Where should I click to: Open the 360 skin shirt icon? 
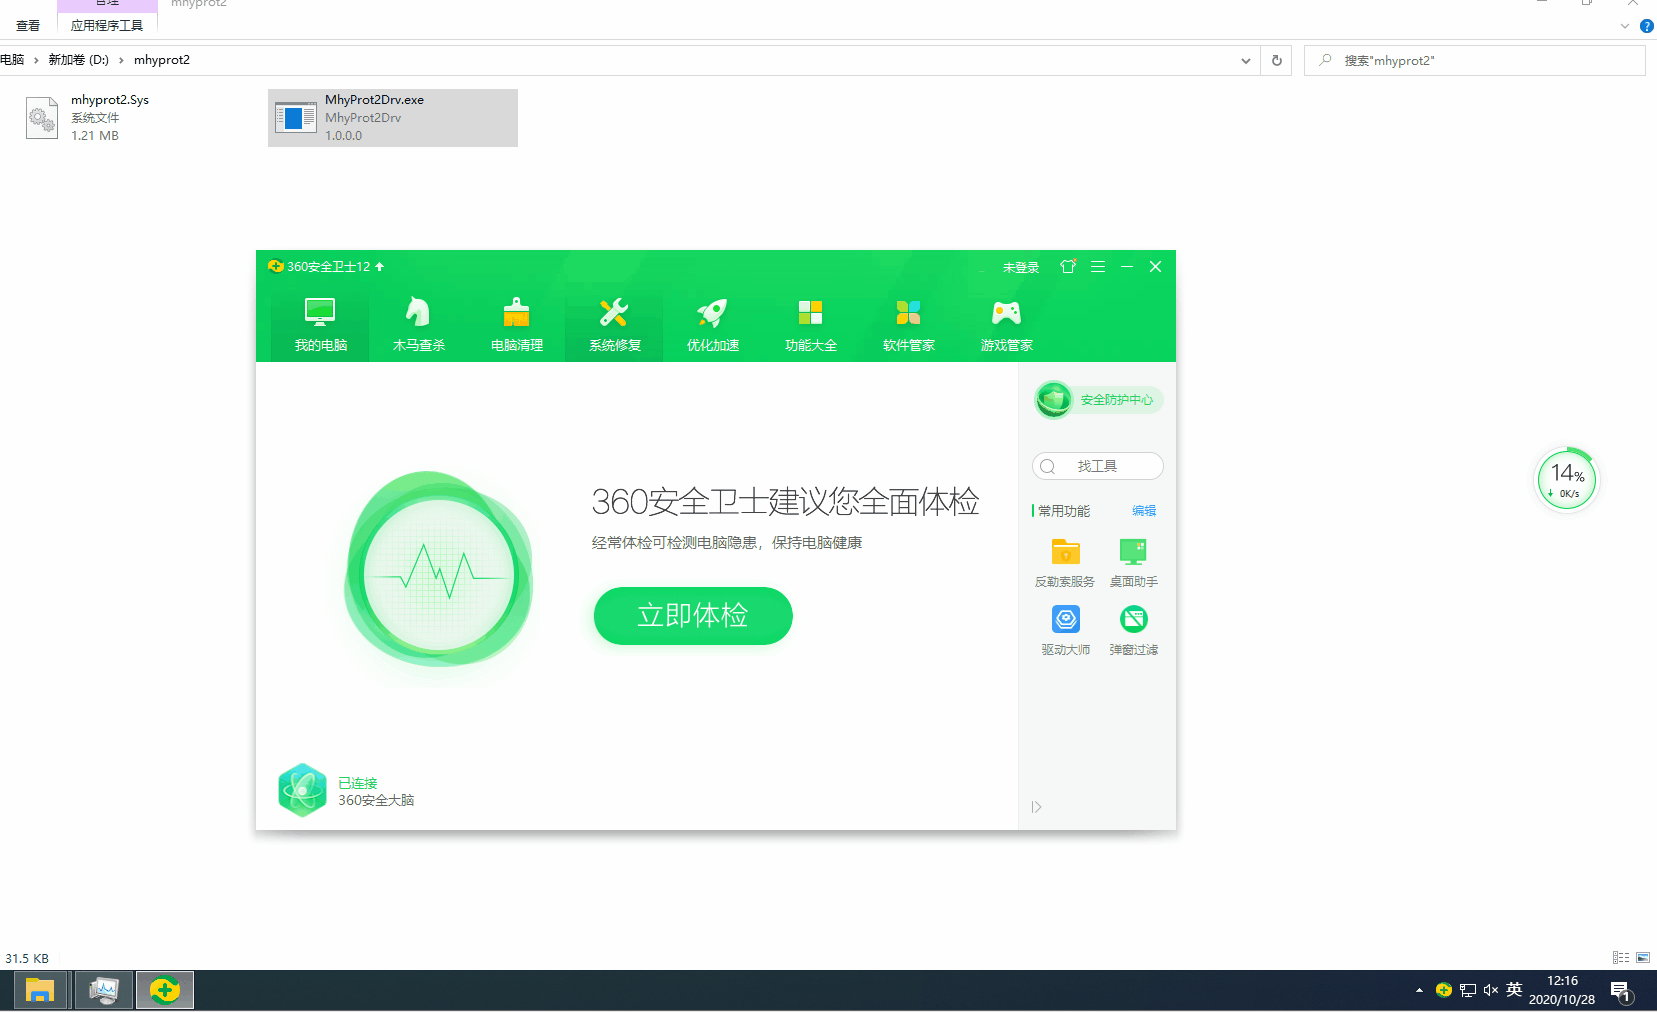coord(1068,267)
